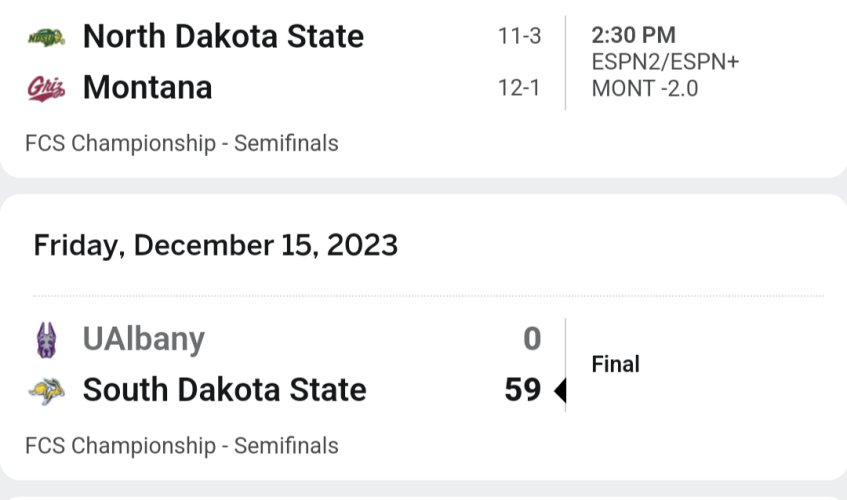
Task: Open Montana team page
Action: pyautogui.click(x=147, y=87)
